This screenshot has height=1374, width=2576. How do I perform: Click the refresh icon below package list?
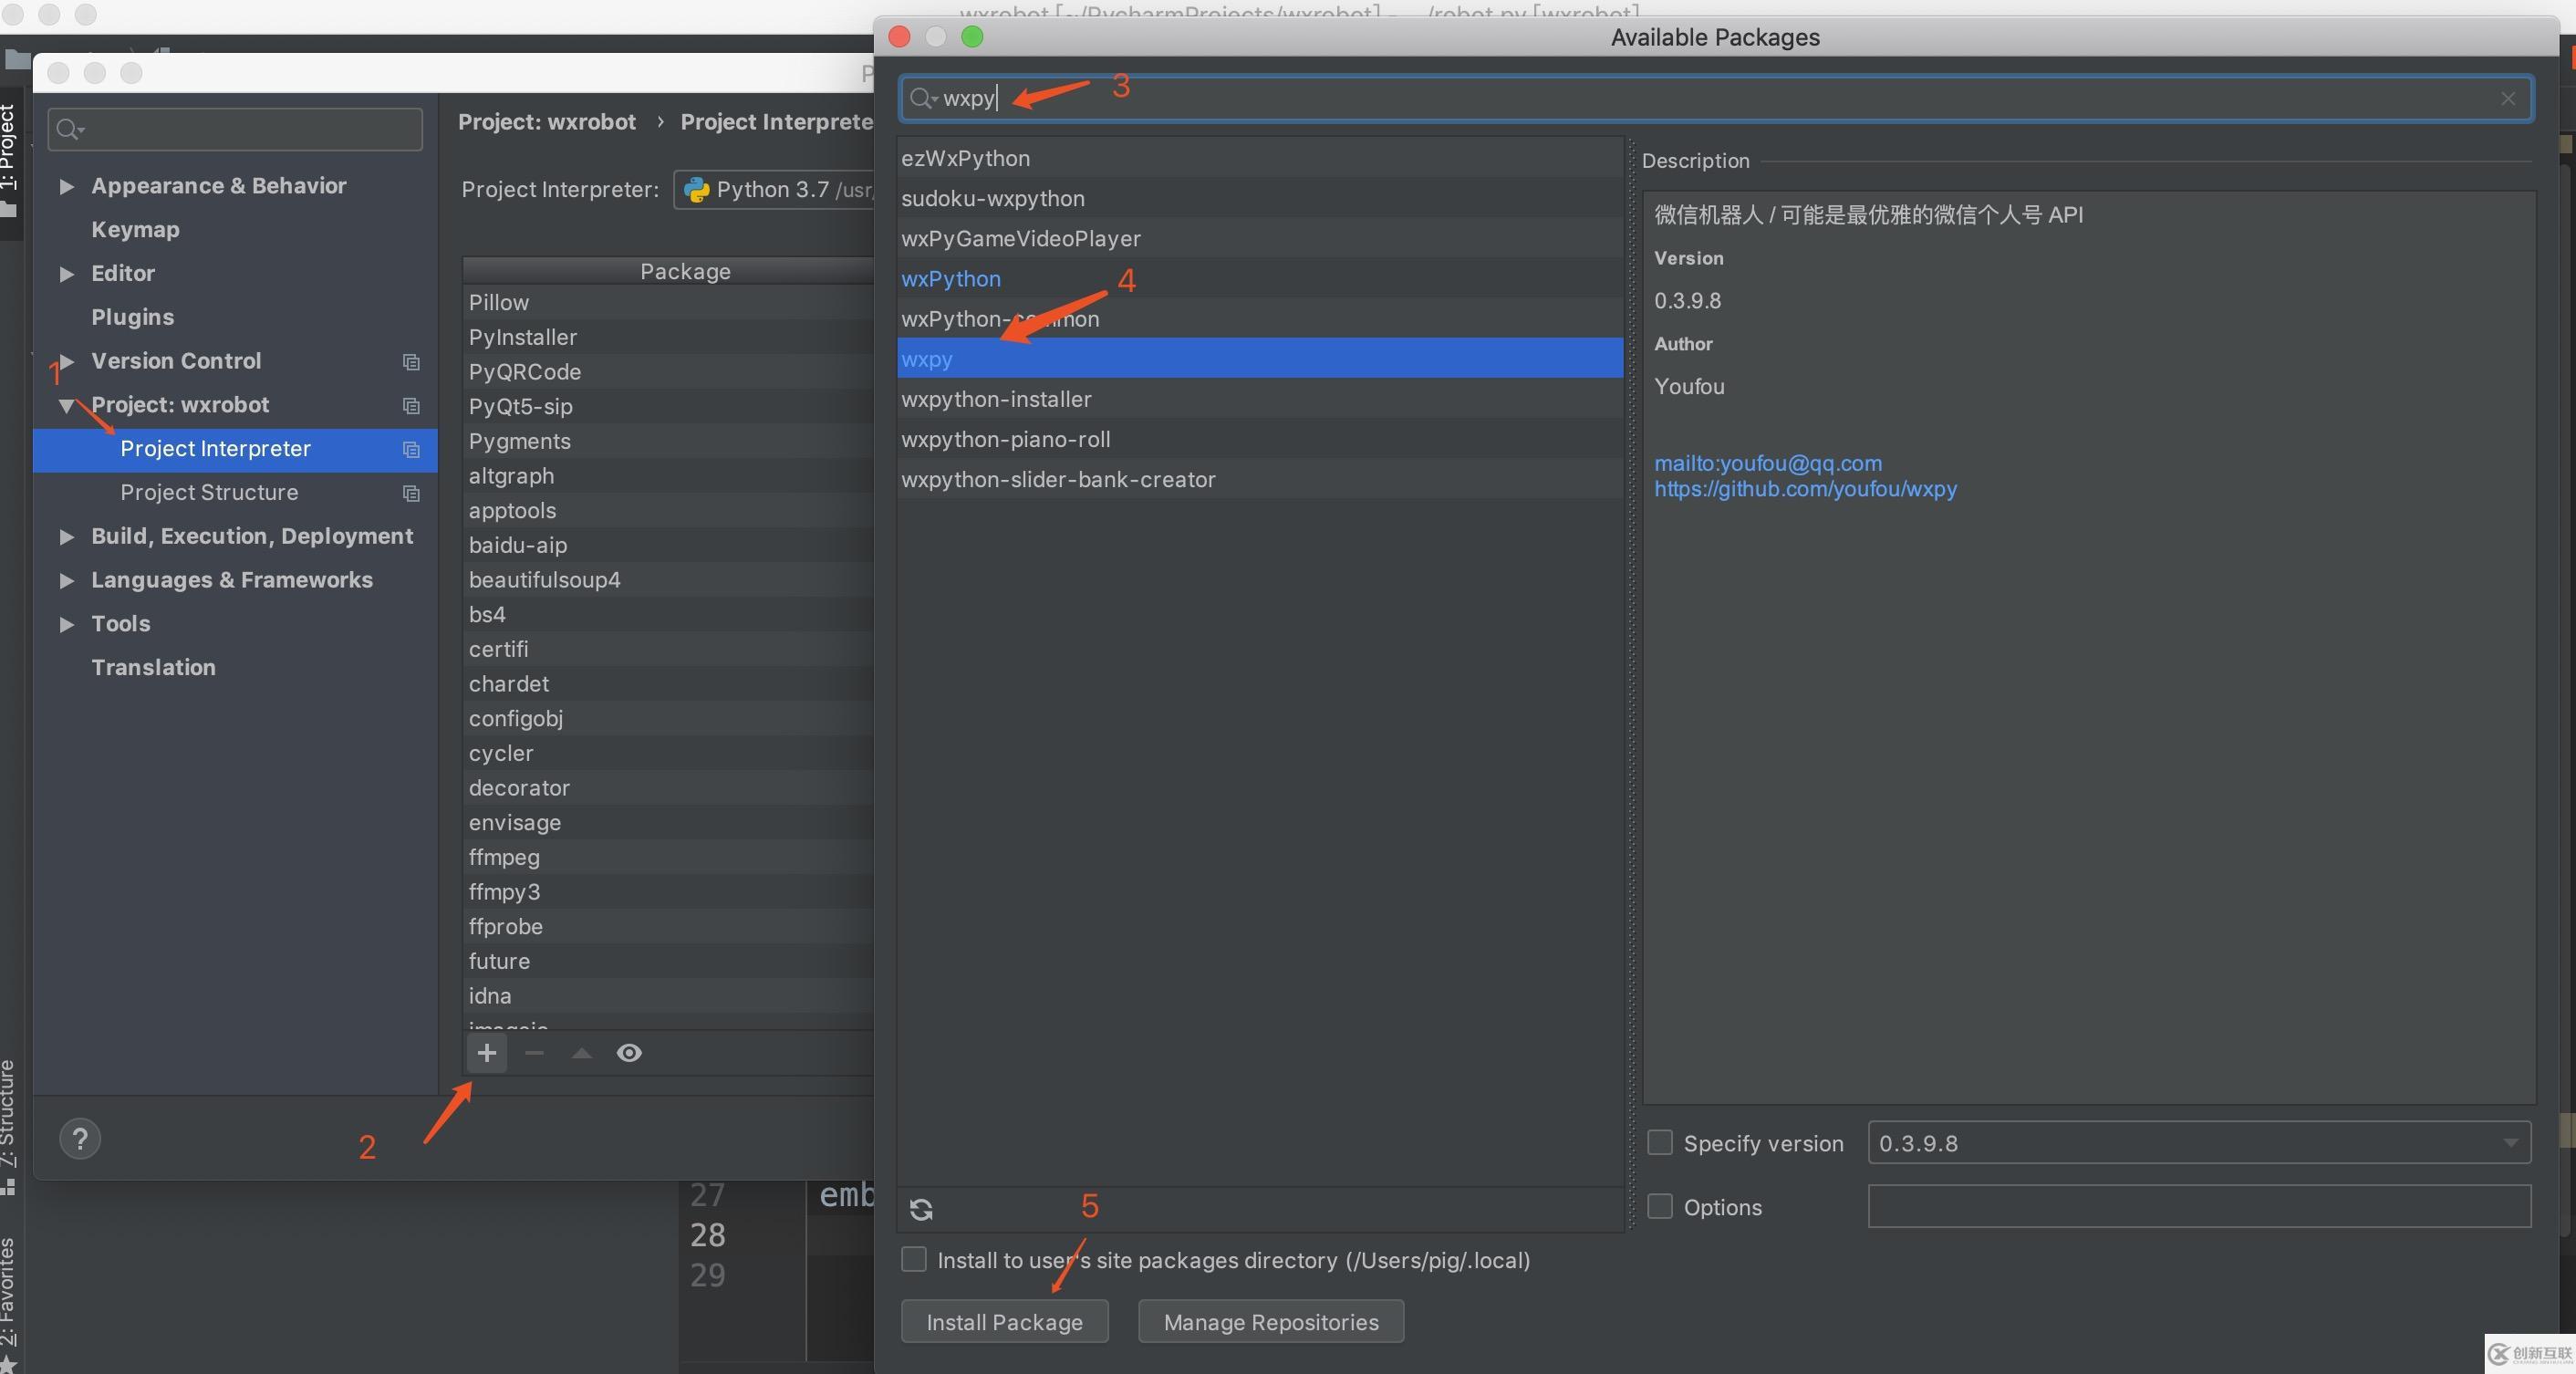921,1210
